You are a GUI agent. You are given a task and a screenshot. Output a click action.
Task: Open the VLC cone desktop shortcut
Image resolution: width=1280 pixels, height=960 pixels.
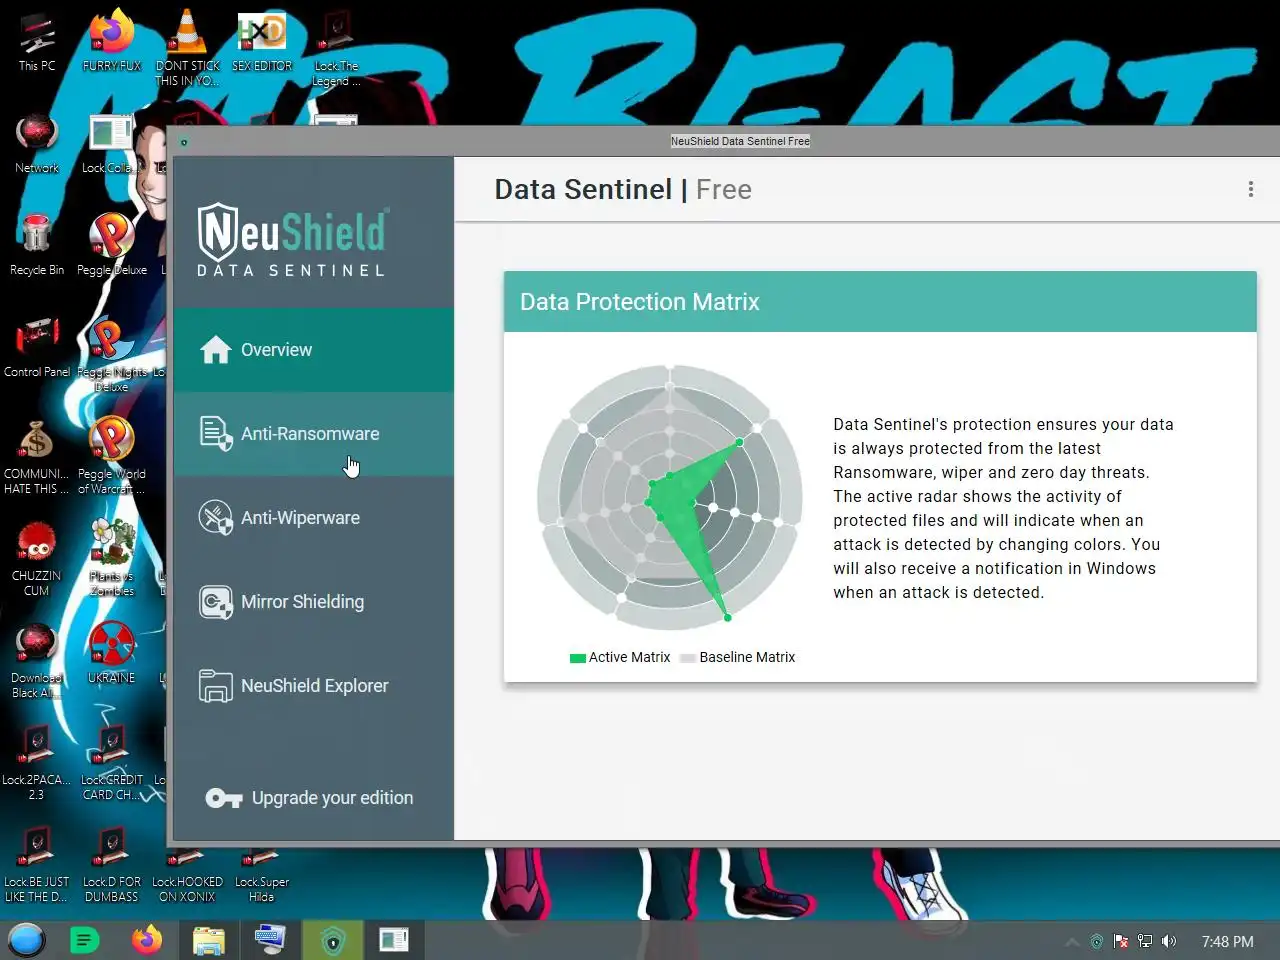[187, 48]
